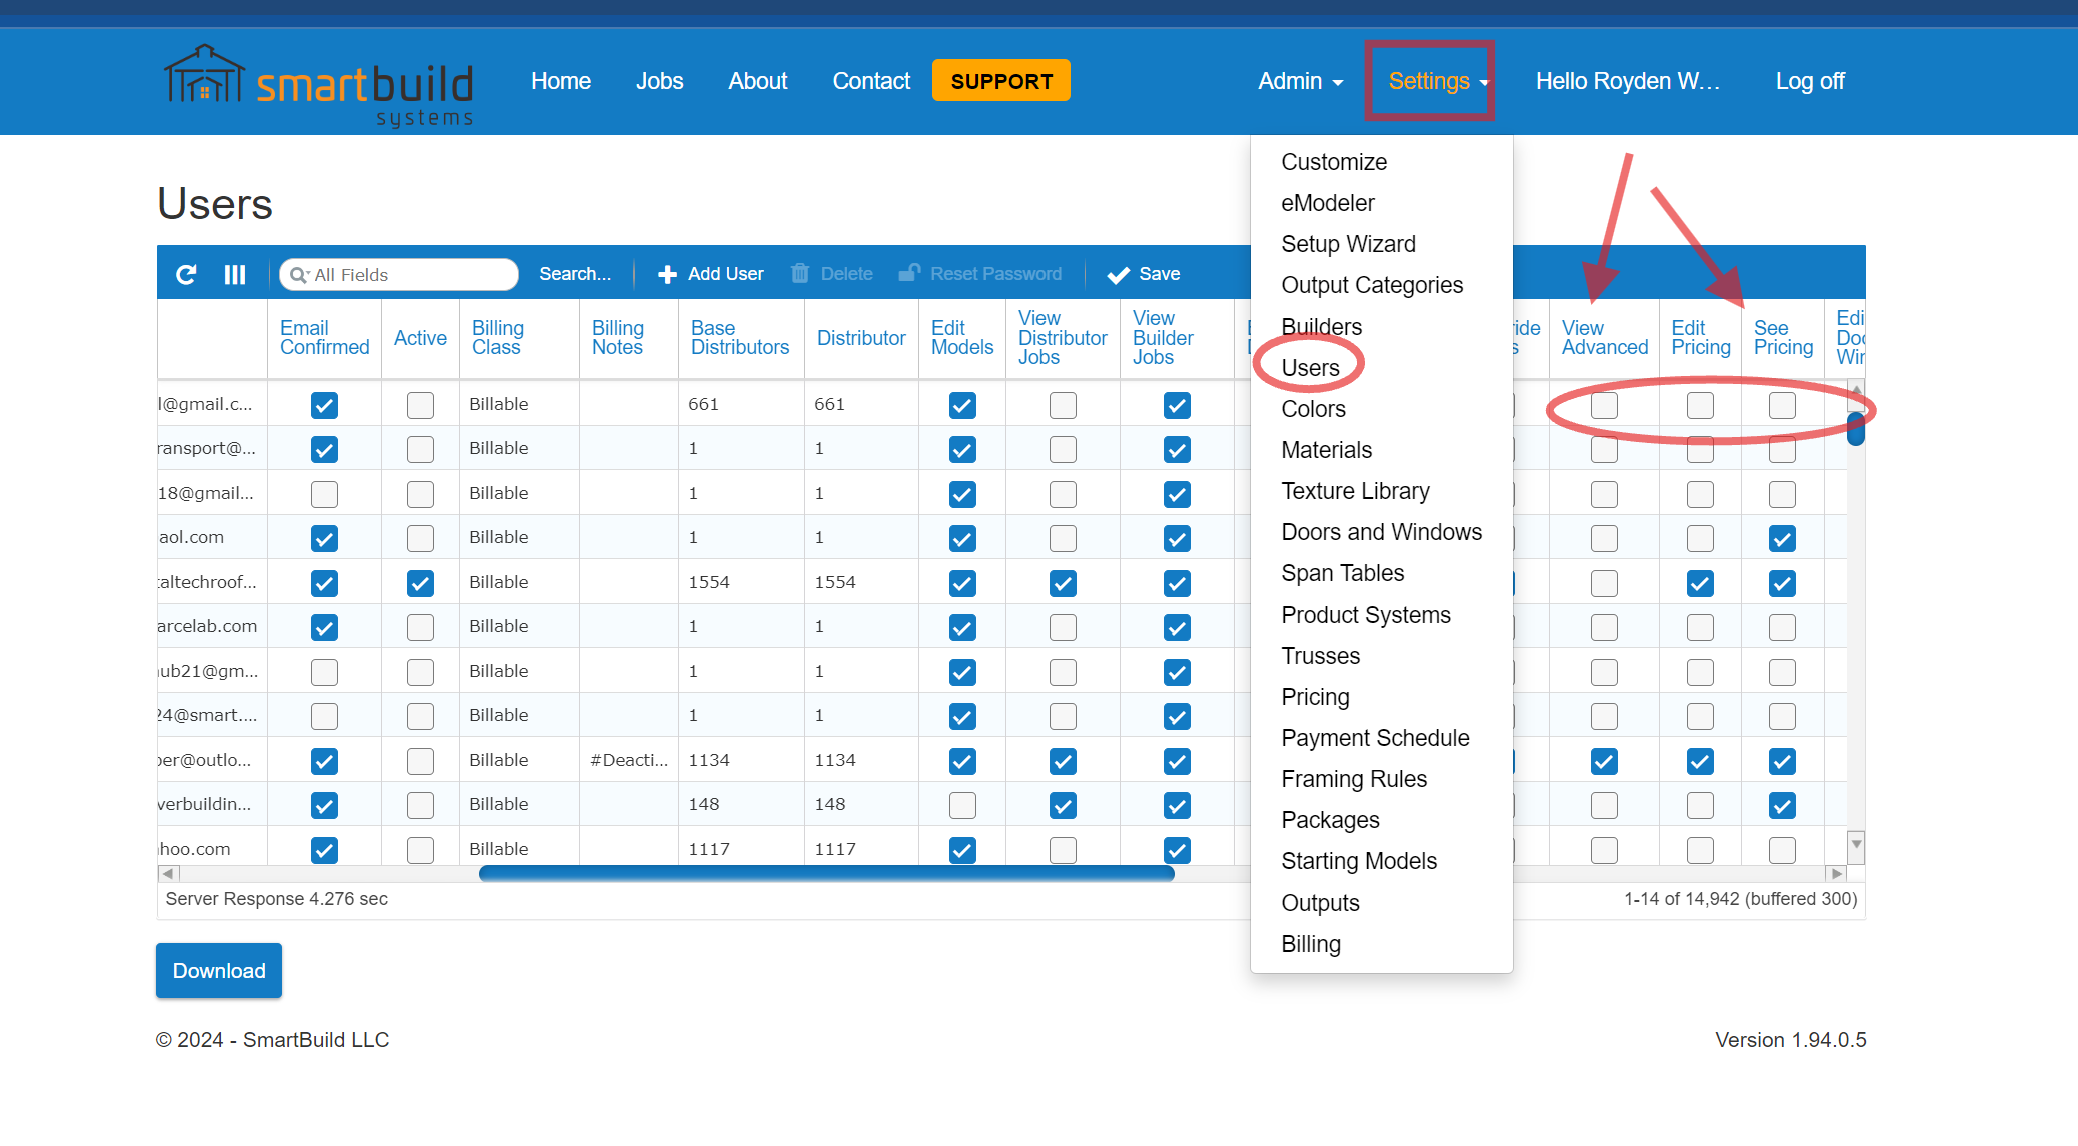Expand the Admin dropdown menu
This screenshot has width=2078, height=1146.
[x=1300, y=81]
